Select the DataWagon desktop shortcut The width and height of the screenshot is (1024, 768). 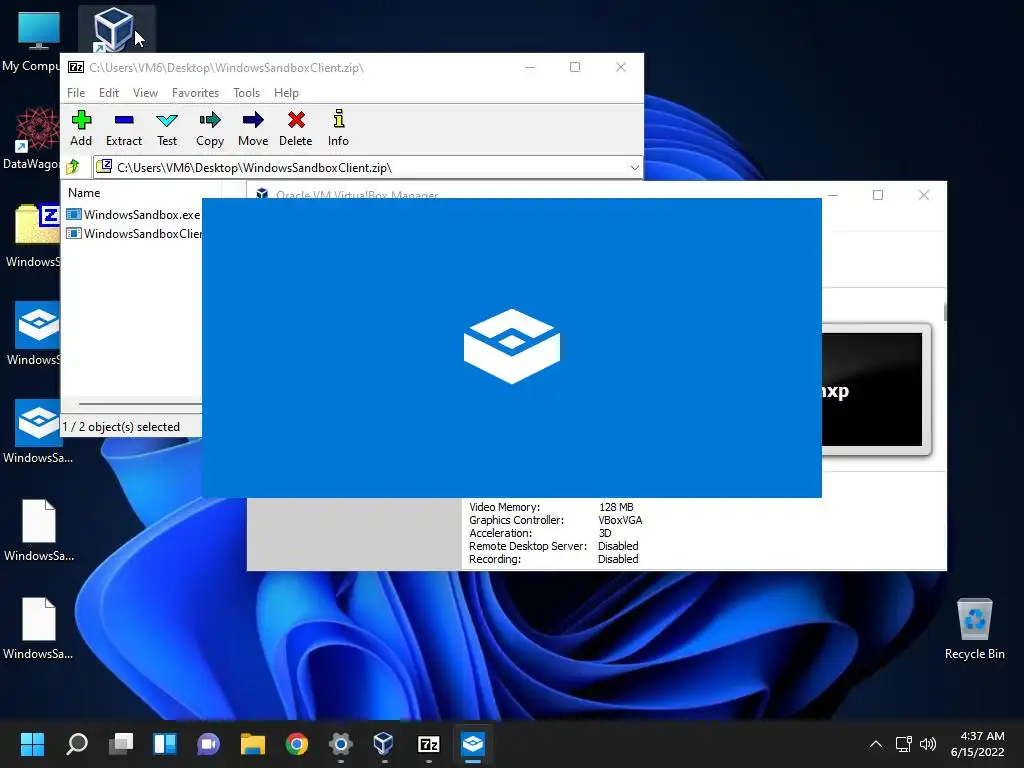31,138
